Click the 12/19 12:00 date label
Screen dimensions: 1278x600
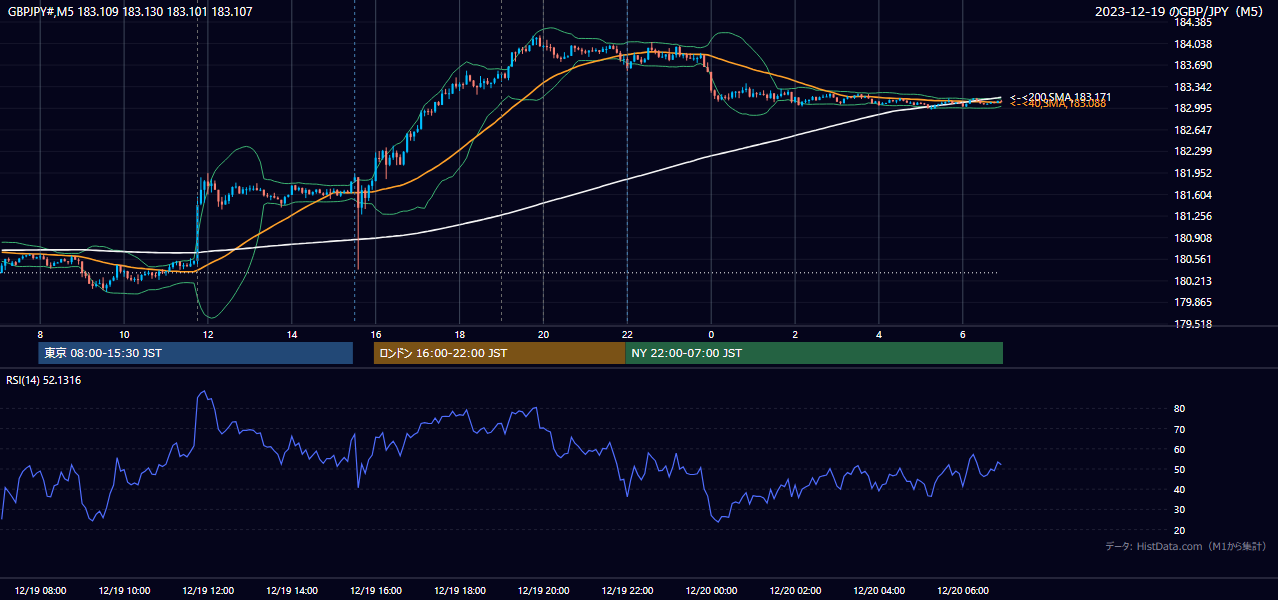(208, 591)
